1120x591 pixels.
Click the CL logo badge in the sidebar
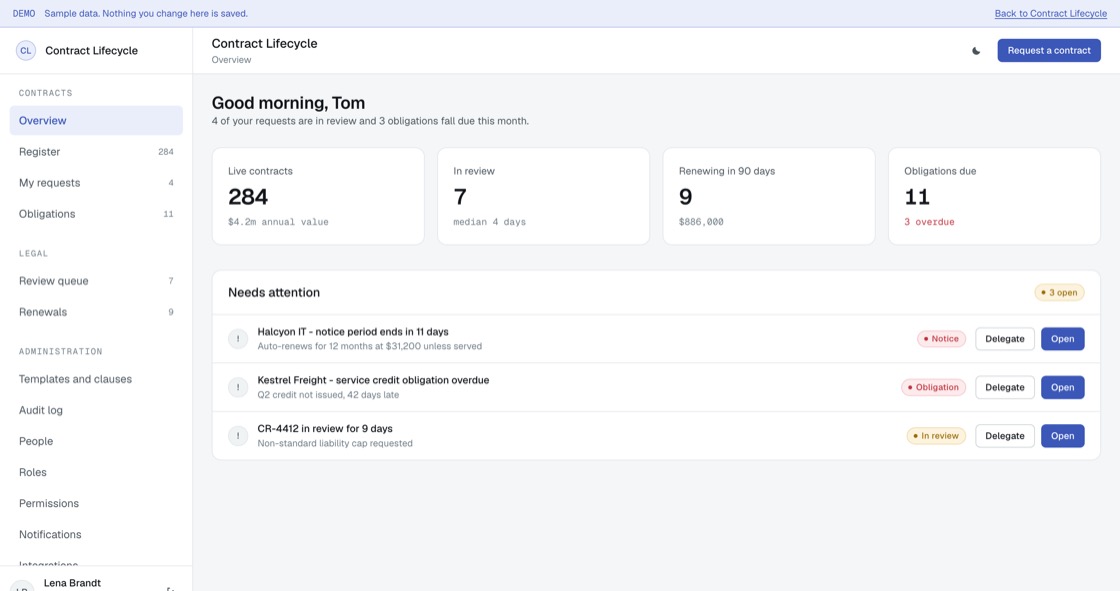pyautogui.click(x=26, y=51)
